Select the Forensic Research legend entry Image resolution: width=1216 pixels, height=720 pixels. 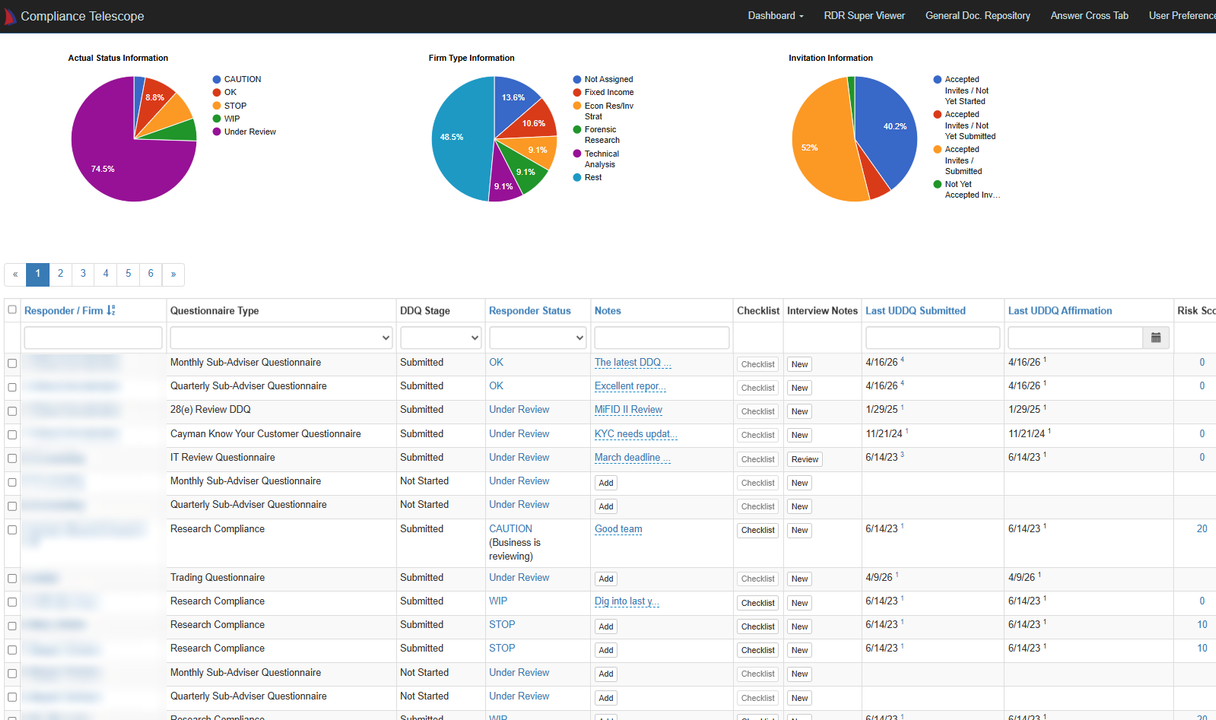(x=596, y=135)
